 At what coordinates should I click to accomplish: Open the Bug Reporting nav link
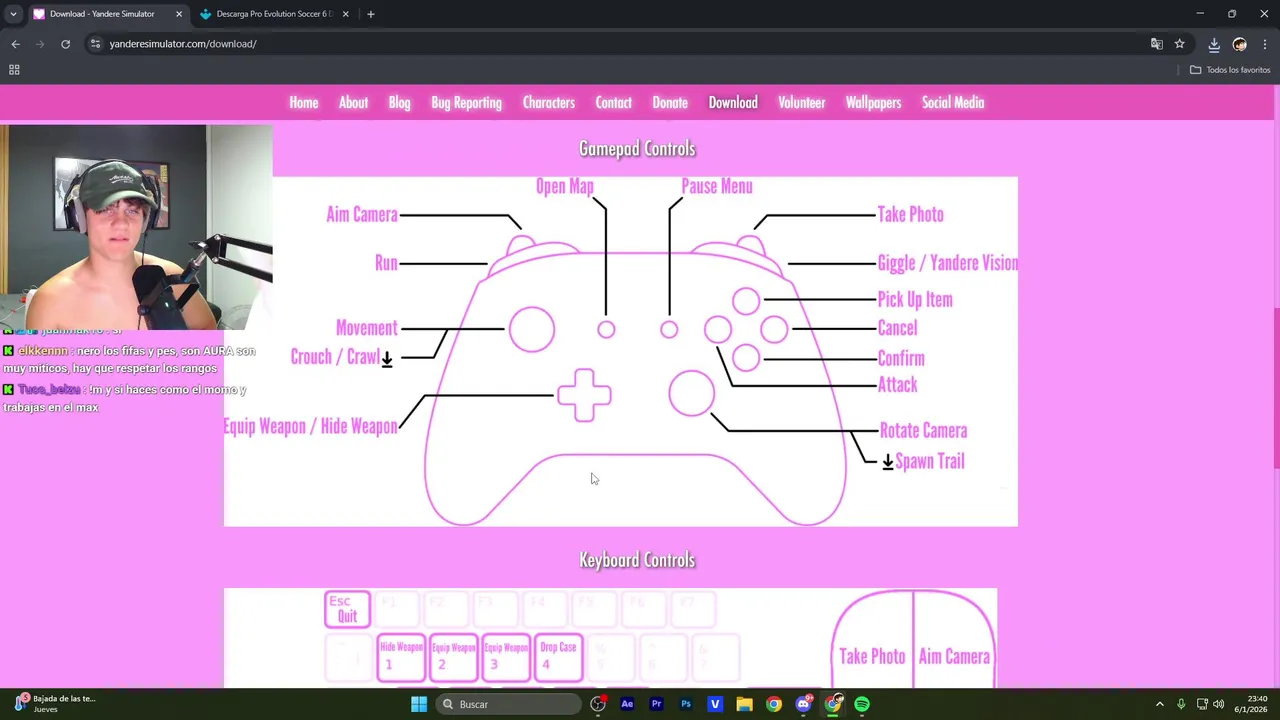(466, 102)
